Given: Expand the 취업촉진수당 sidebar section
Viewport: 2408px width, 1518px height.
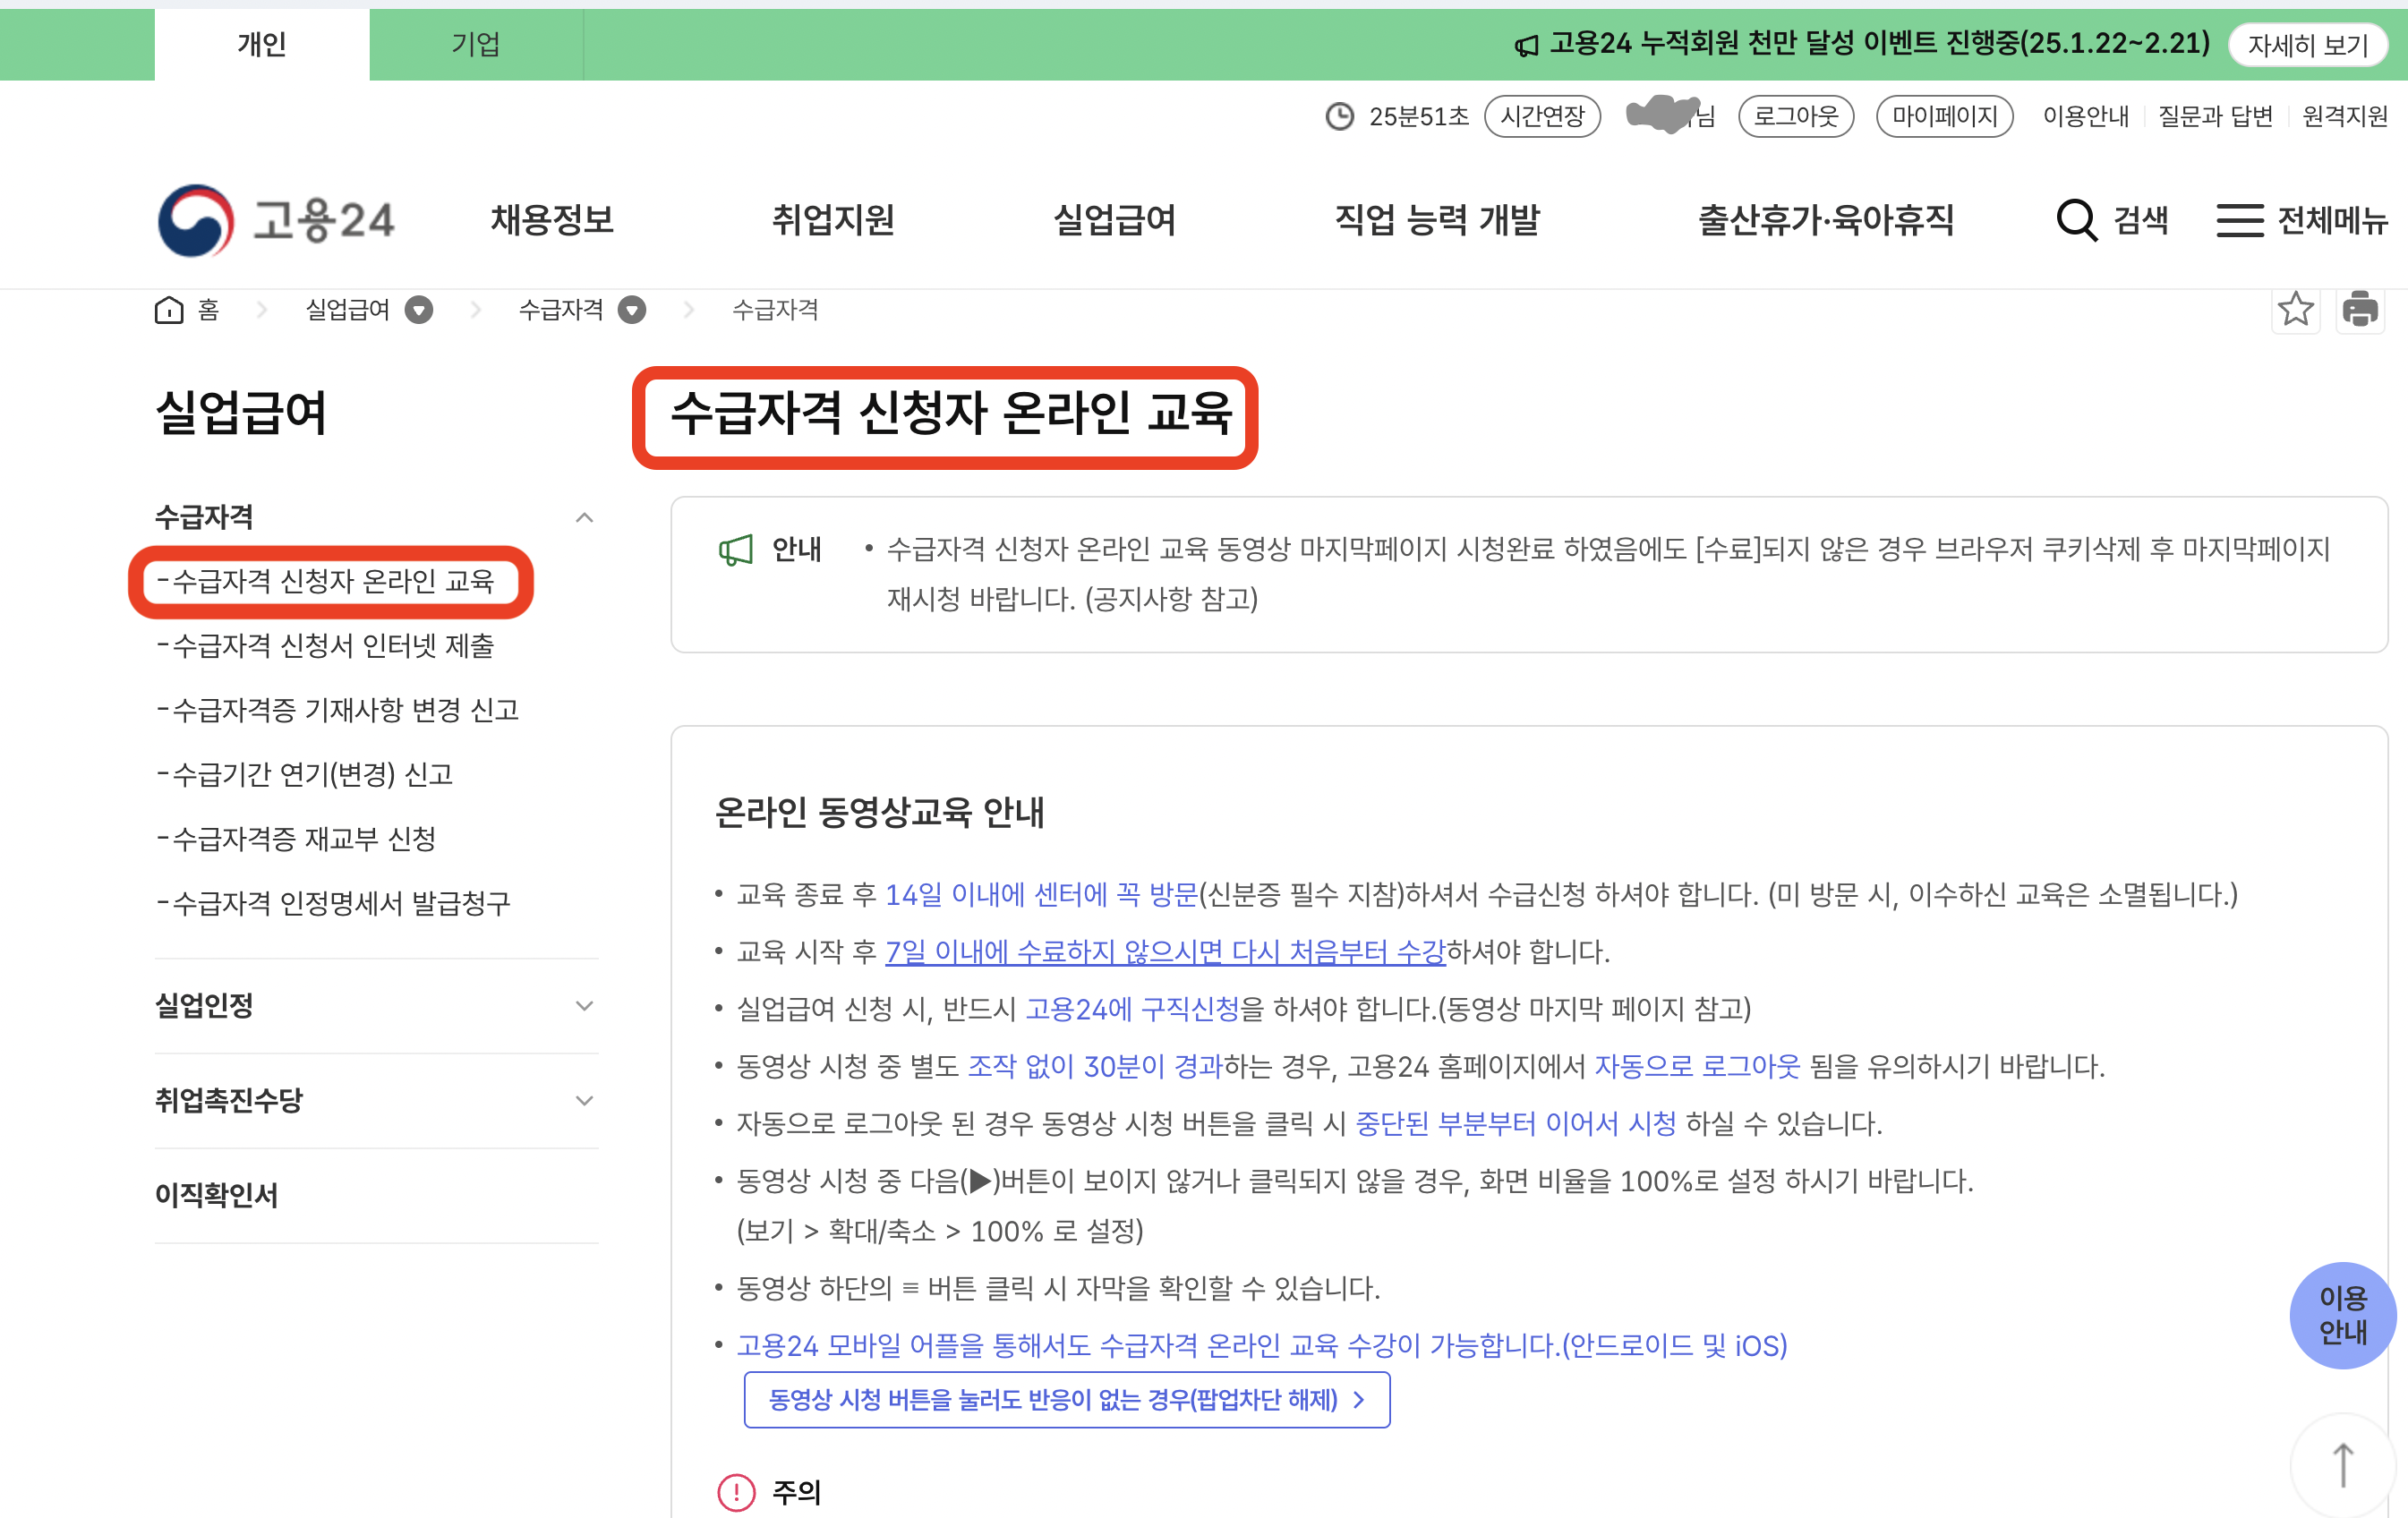Looking at the screenshot, I should 584,1101.
